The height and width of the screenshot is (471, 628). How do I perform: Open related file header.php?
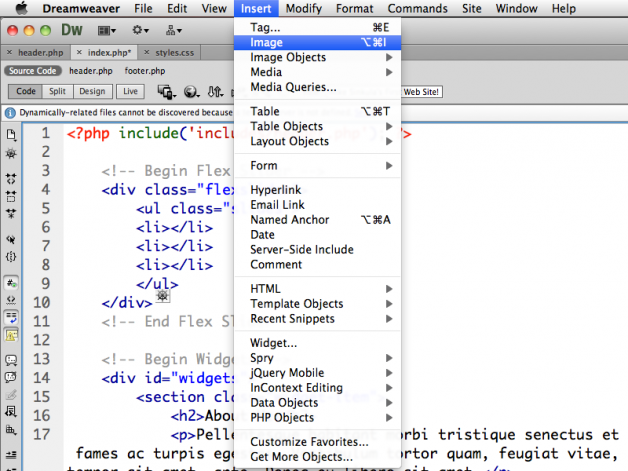tap(91, 71)
